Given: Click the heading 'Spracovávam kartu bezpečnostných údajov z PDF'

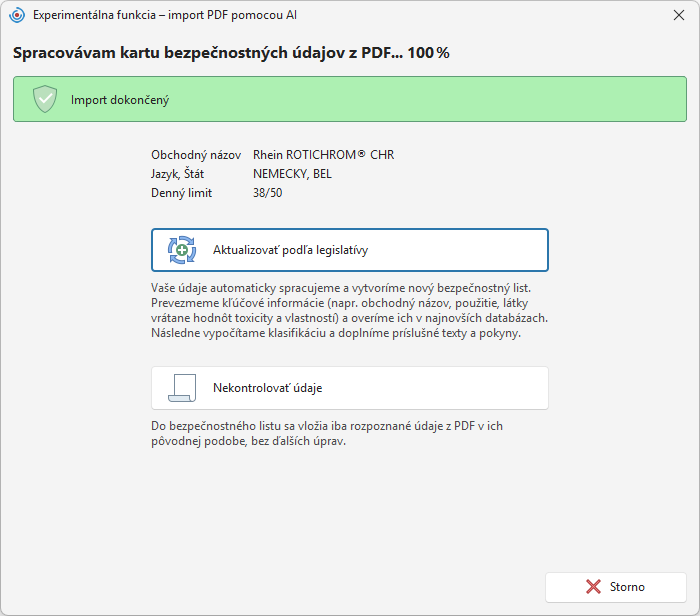Looking at the screenshot, I should click(208, 53).
